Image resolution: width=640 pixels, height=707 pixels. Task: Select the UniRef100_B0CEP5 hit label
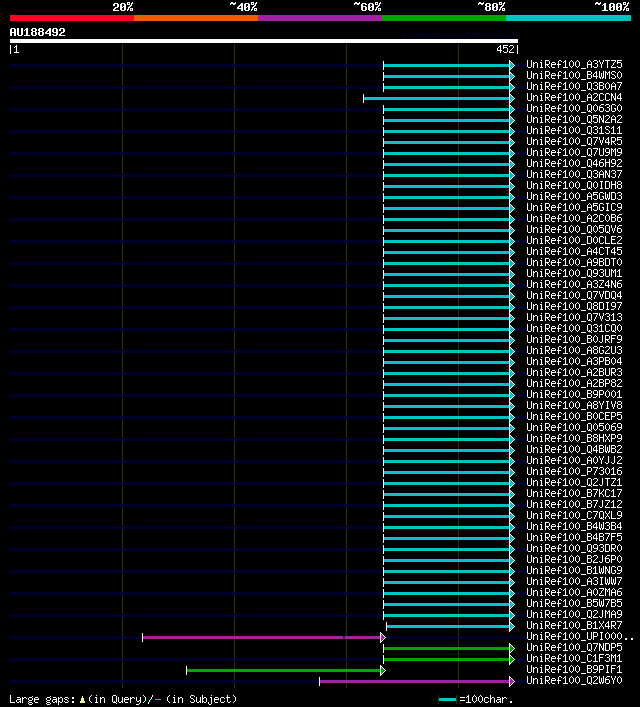tap(574, 416)
